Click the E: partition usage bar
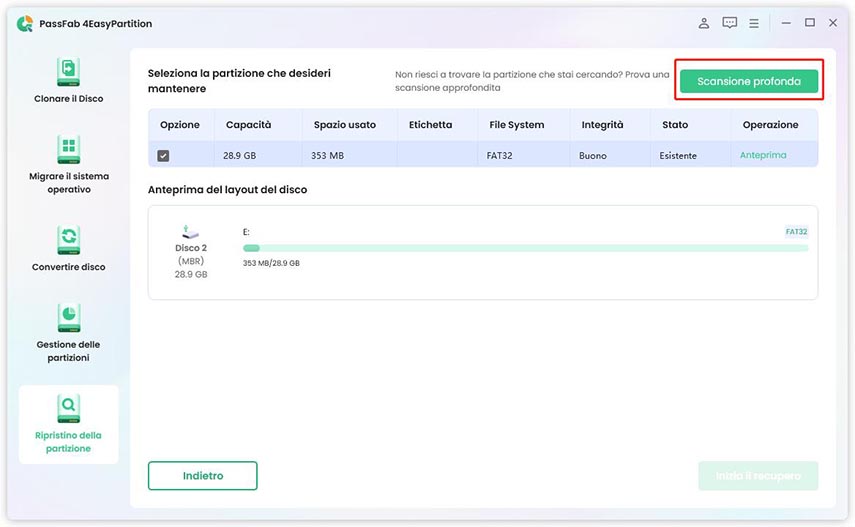 [x=525, y=248]
